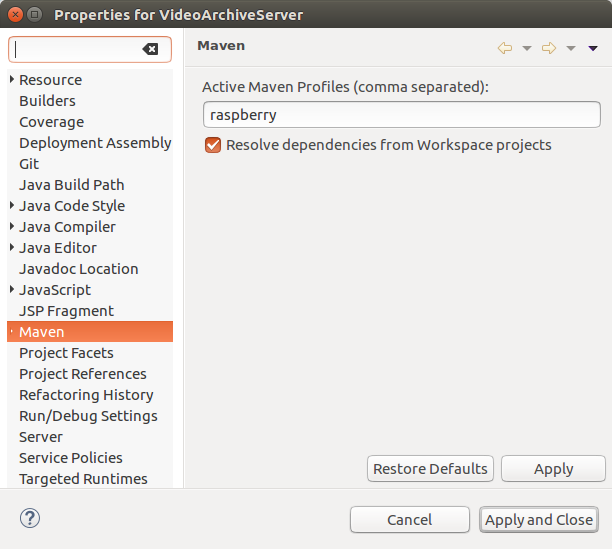Image resolution: width=612 pixels, height=549 pixels.
Task: Go to Targeted Runtimes settings
Action: (83, 479)
